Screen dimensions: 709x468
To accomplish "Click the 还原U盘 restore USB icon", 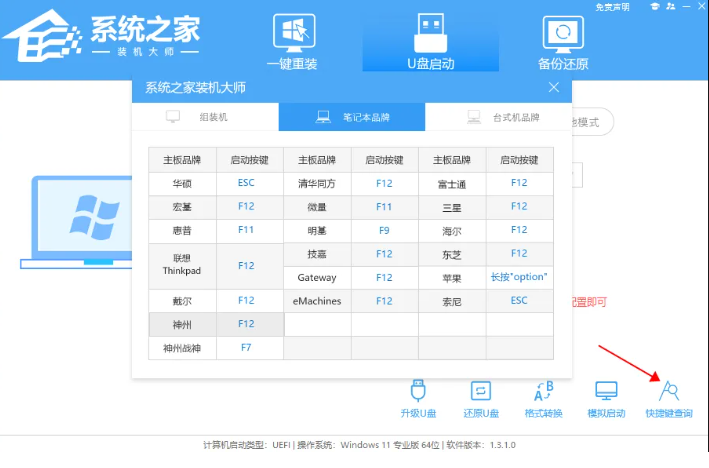I will [x=481, y=398].
